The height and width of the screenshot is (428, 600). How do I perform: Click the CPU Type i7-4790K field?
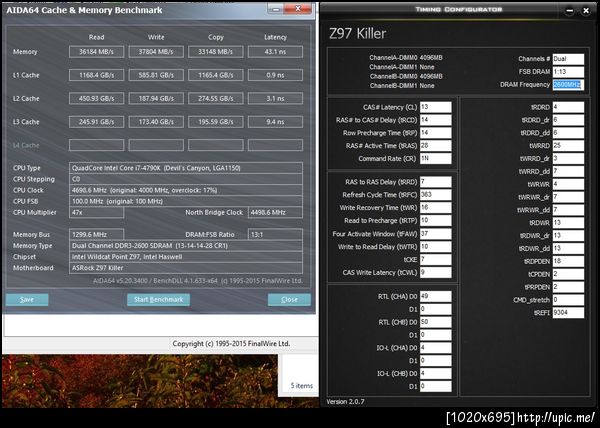(186, 168)
